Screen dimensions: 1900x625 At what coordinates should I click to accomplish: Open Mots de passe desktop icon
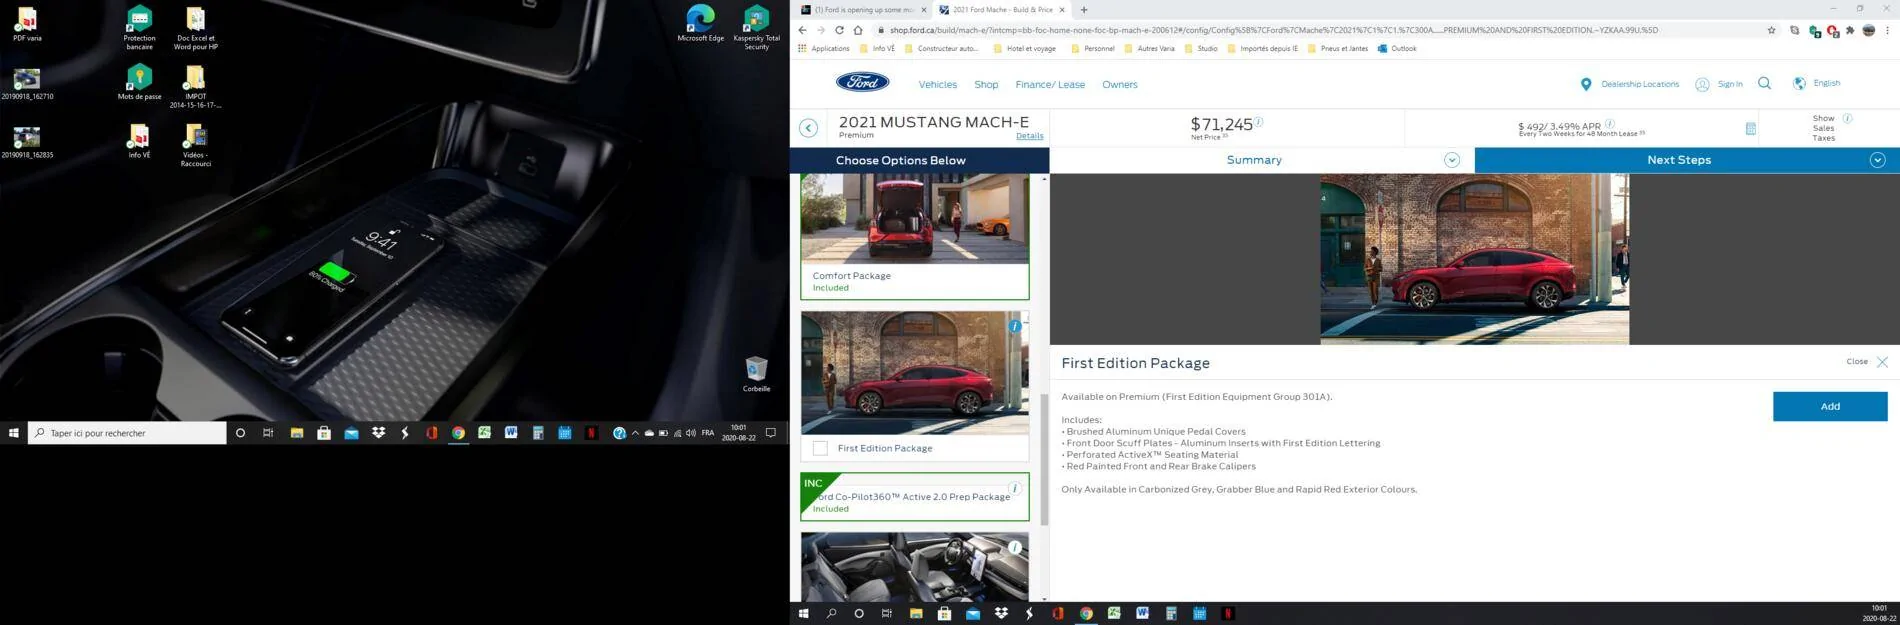[x=139, y=82]
